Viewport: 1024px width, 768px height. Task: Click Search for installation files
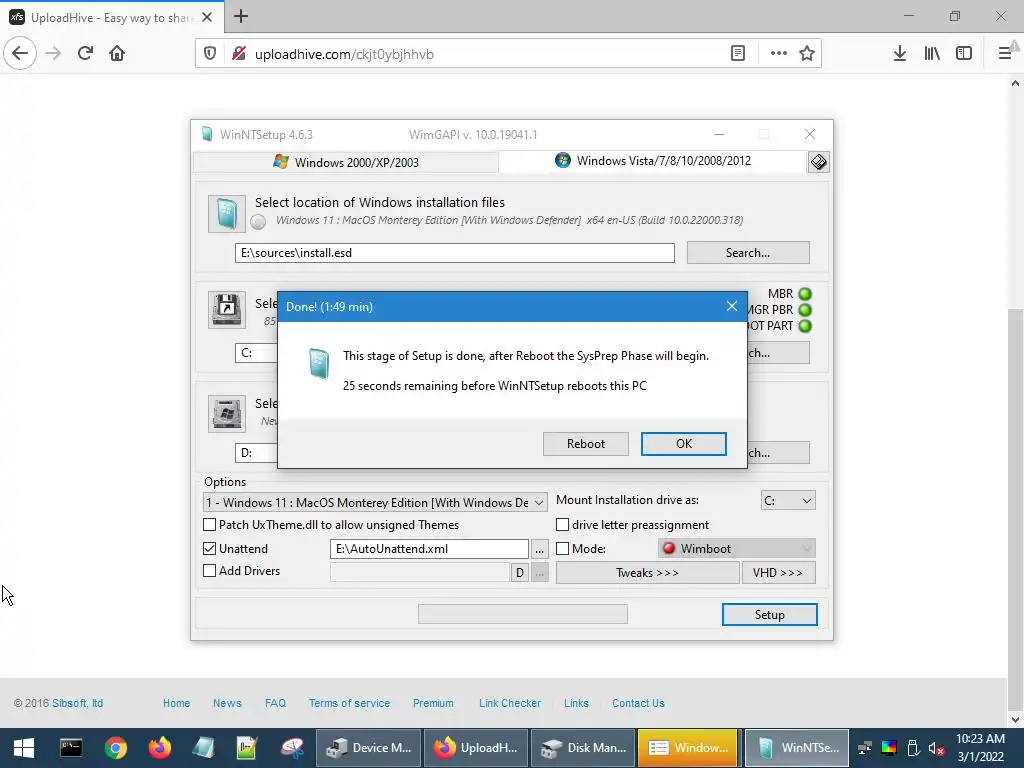tap(748, 253)
